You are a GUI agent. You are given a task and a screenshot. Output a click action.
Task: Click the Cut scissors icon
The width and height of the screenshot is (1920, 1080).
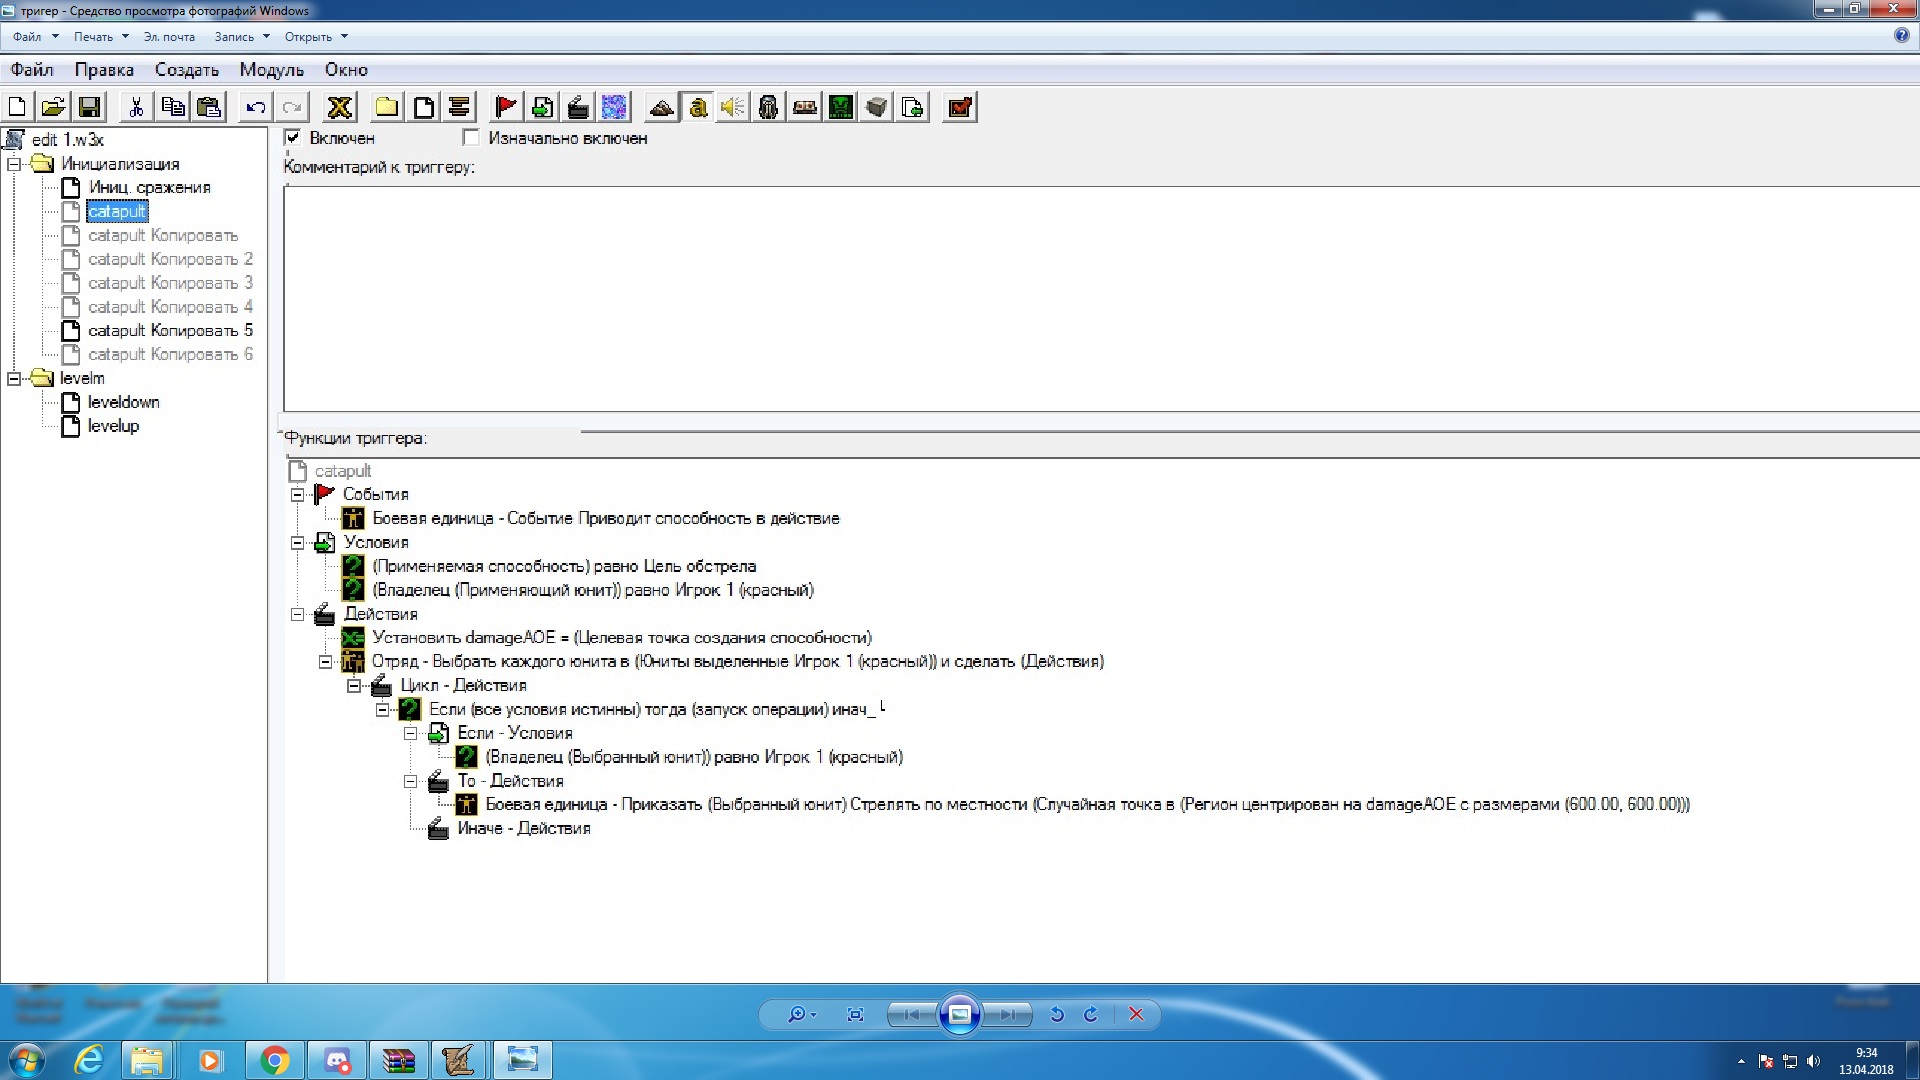pyautogui.click(x=136, y=107)
